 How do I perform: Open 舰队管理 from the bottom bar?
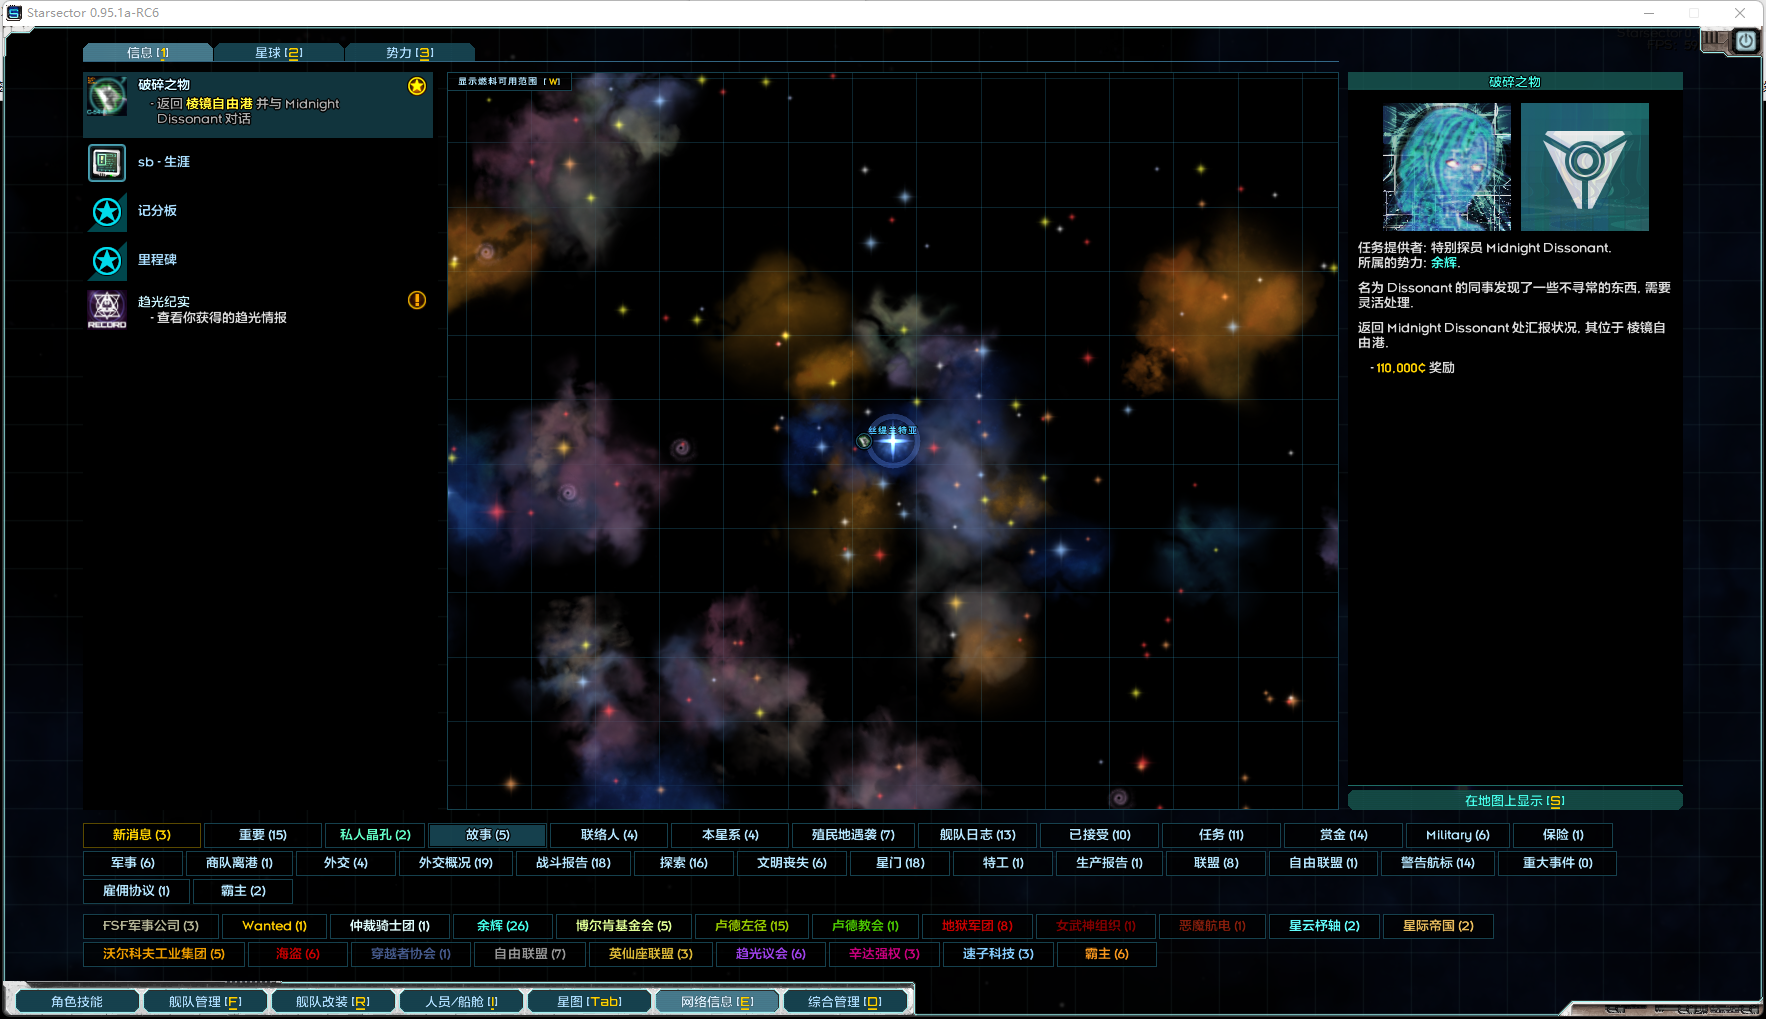205,1001
